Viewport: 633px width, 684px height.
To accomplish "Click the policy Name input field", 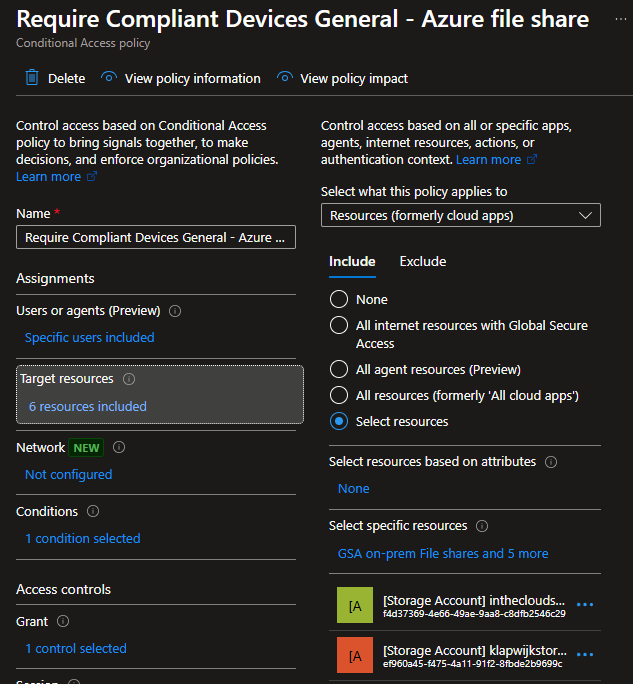I will 156,237.
